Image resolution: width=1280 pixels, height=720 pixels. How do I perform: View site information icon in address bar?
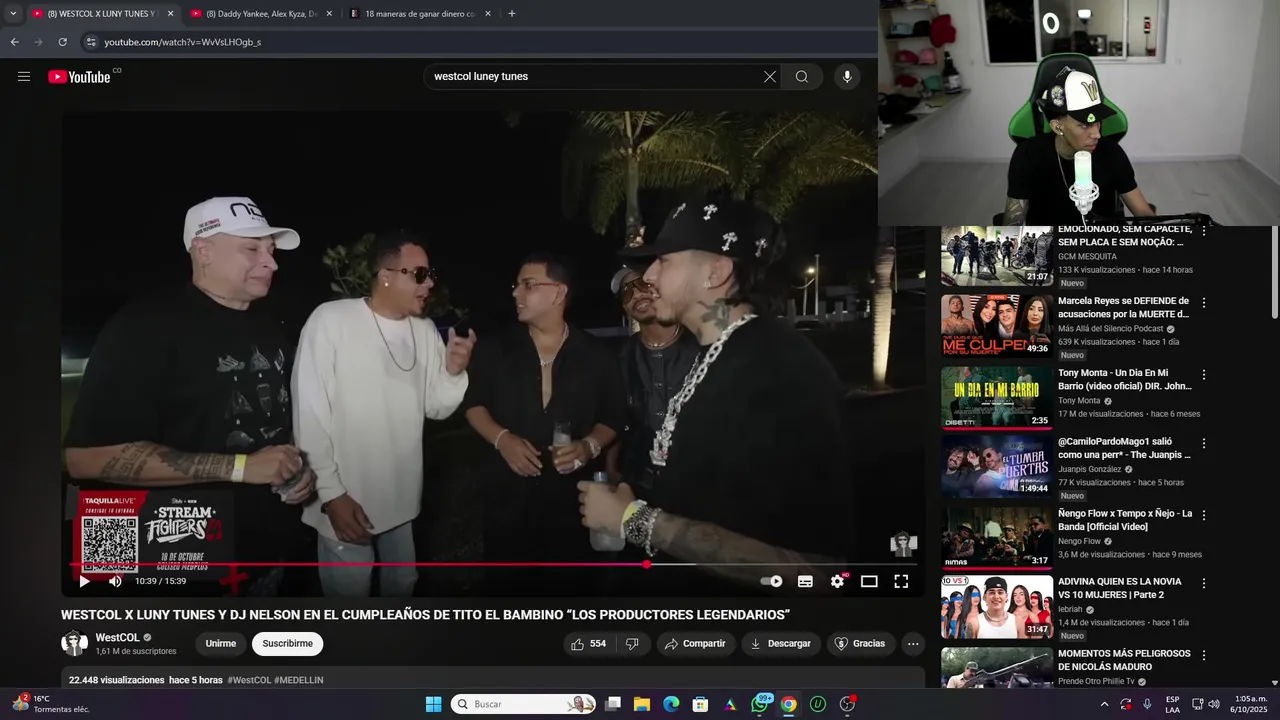coord(91,42)
